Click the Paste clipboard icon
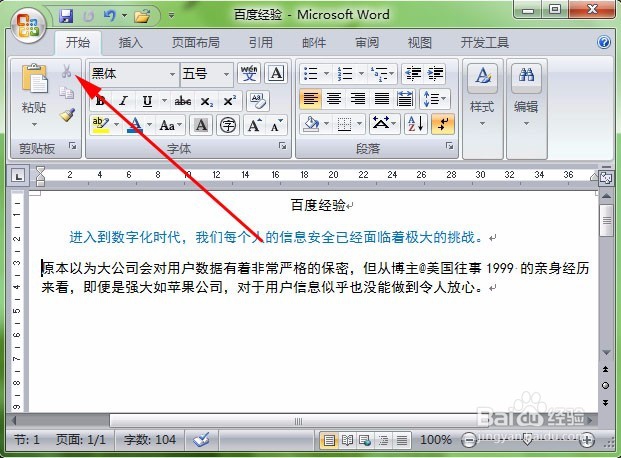 (34, 78)
